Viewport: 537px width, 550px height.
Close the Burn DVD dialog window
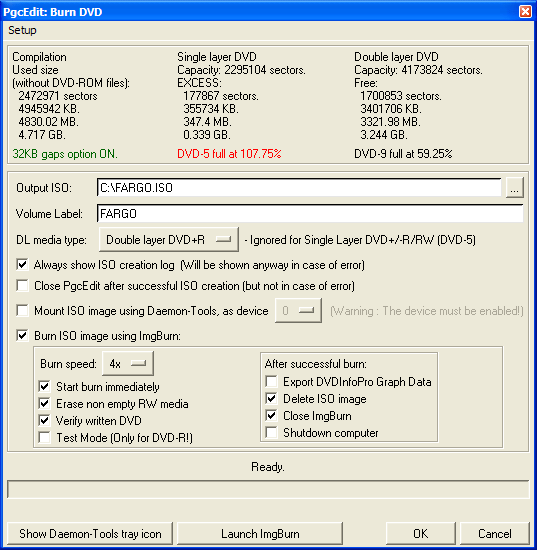(x=525, y=12)
